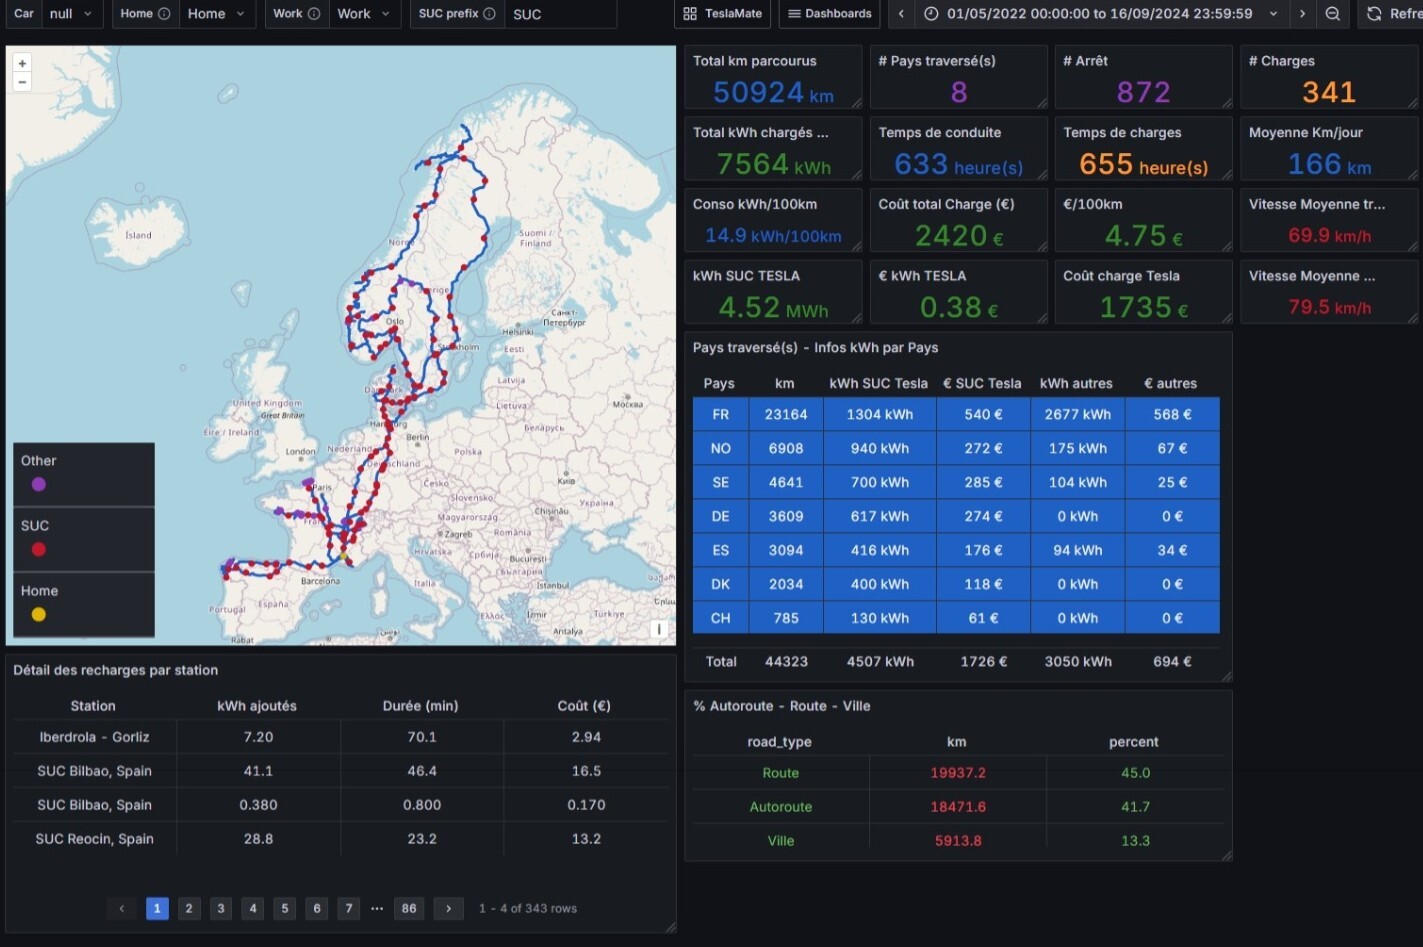Go to page 2 of stations table
1423x947 pixels.
tap(189, 908)
